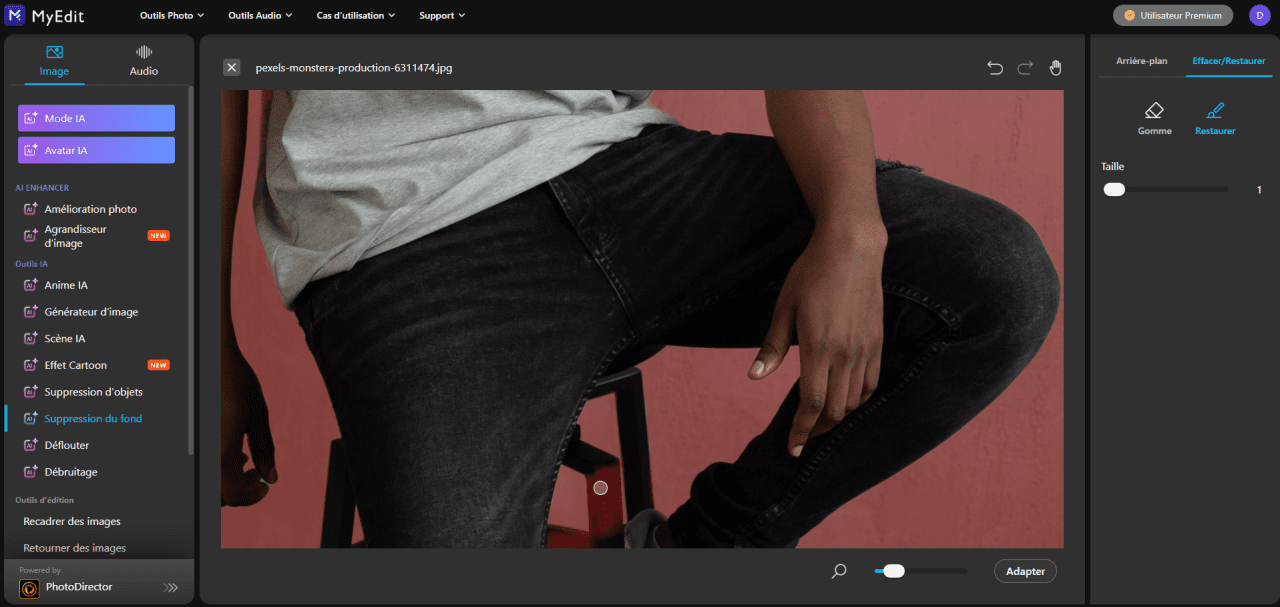
Task: Click the Anime IA icon
Action: pyautogui.click(x=31, y=285)
